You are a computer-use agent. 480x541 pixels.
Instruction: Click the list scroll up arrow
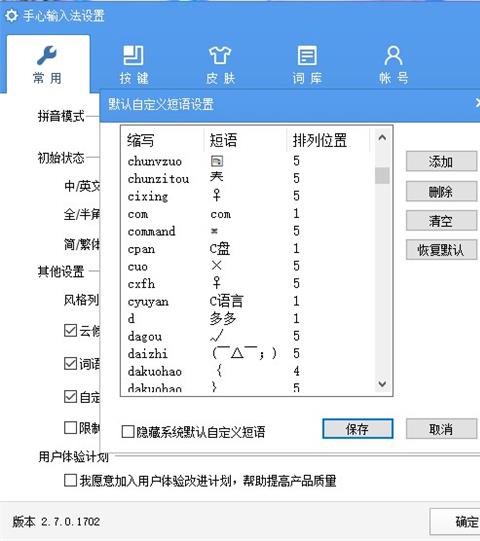click(382, 138)
